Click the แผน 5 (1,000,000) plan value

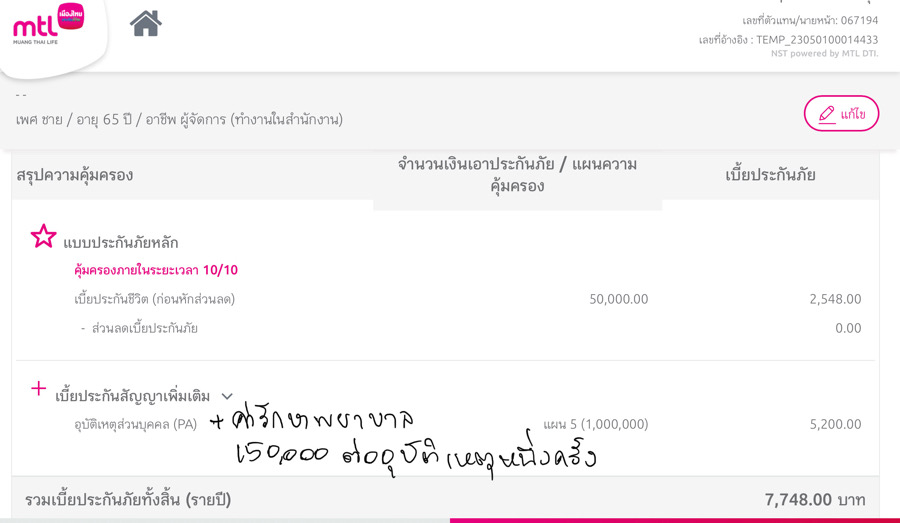coord(596,424)
